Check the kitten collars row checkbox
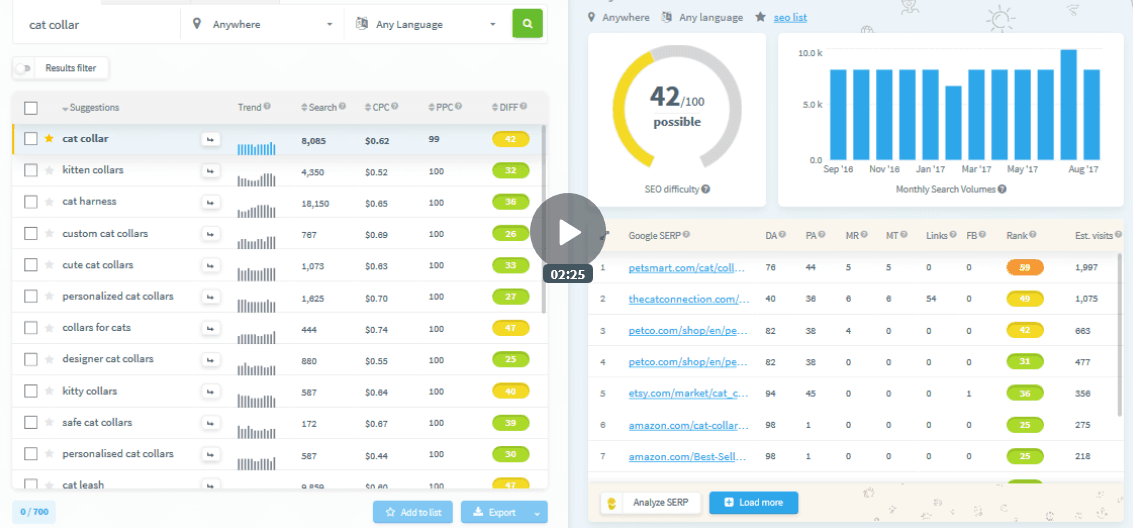The image size is (1133, 528). tap(30, 170)
